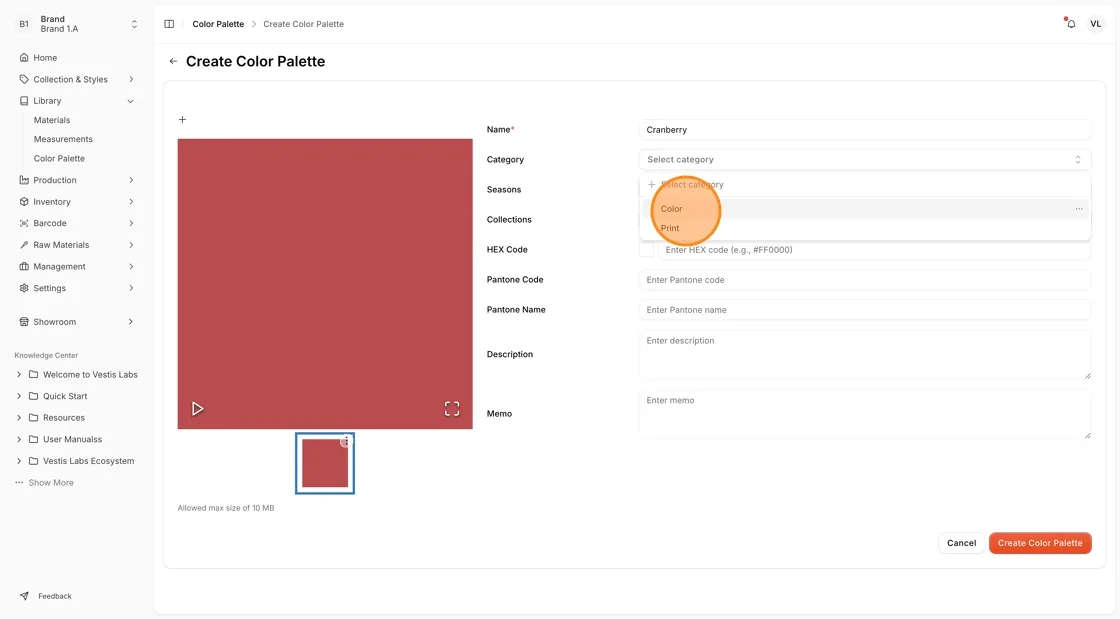
Task: Click the Barcode scanner icon
Action: [24, 223]
